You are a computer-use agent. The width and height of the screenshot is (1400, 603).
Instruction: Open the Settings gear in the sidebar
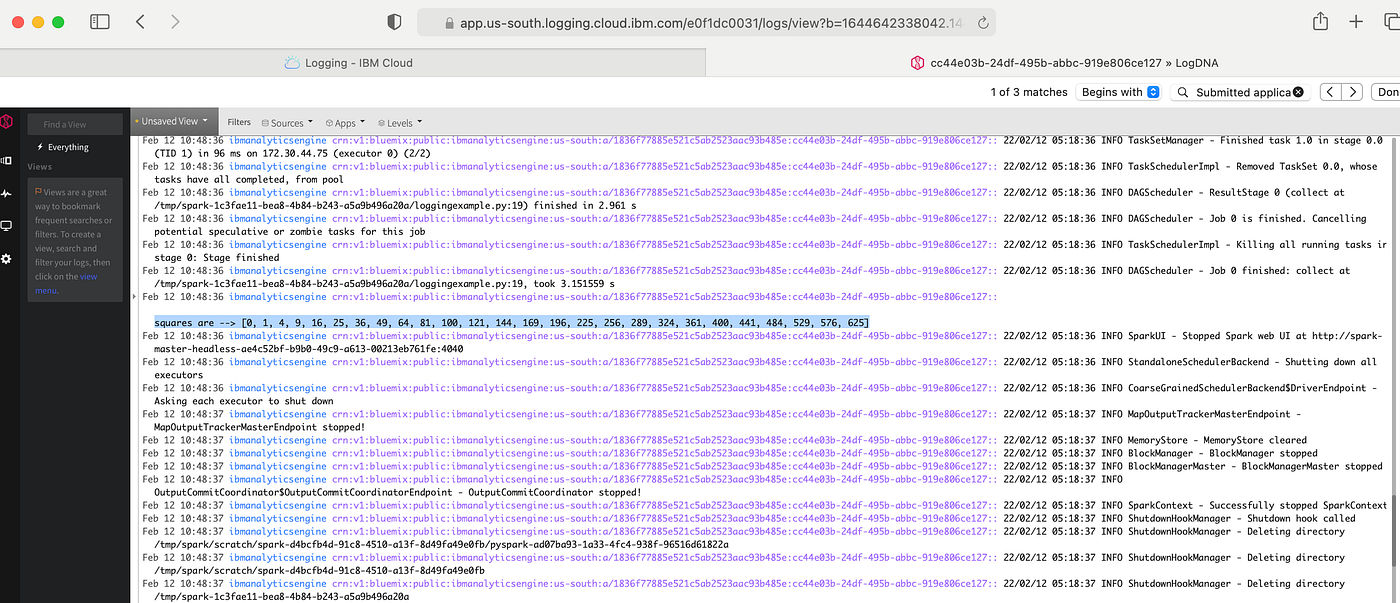[6, 259]
